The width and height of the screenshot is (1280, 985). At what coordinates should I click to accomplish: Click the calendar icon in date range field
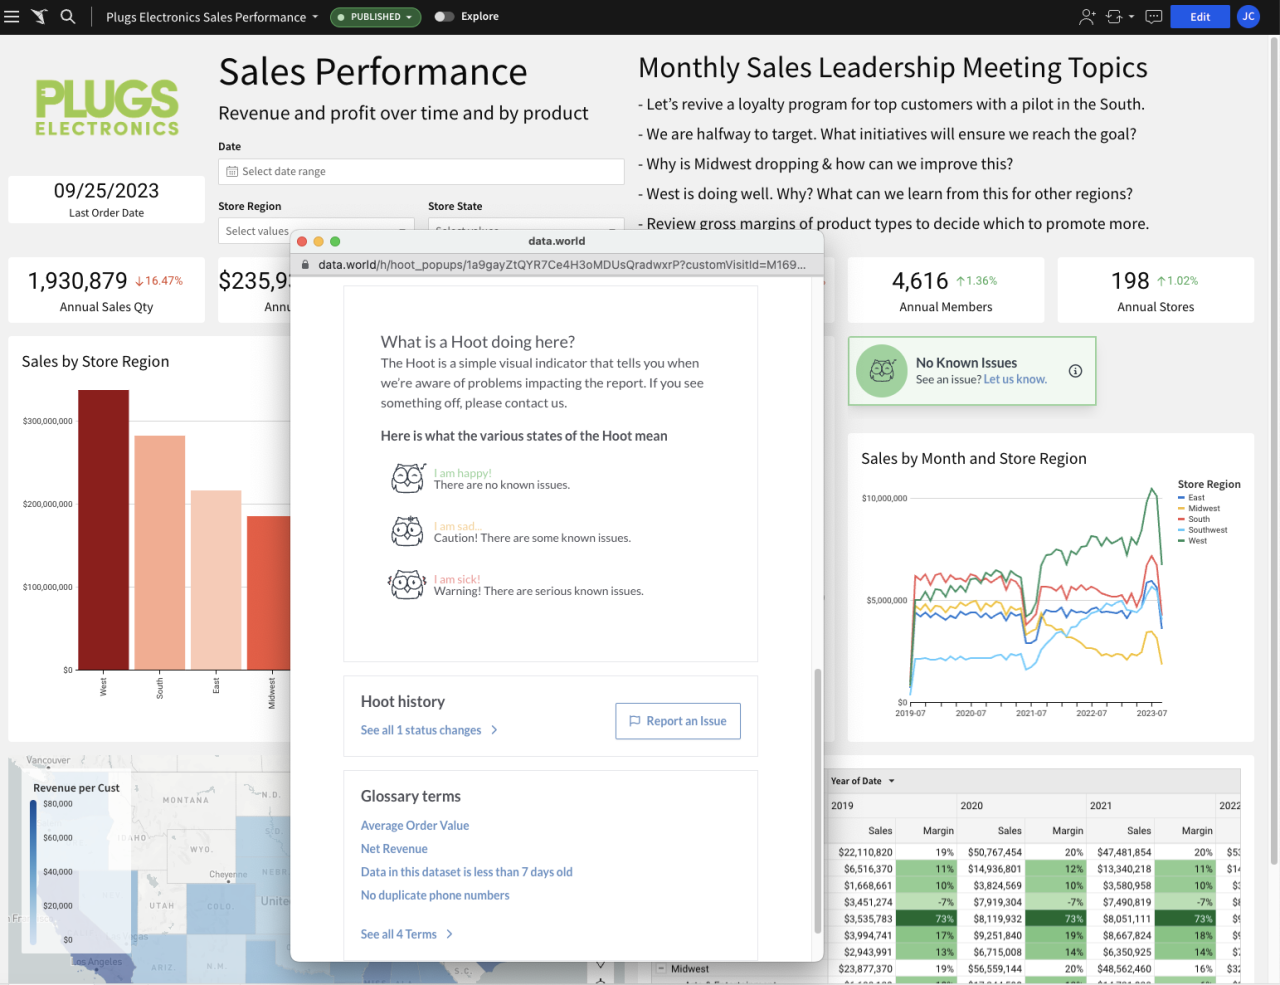click(x=232, y=172)
